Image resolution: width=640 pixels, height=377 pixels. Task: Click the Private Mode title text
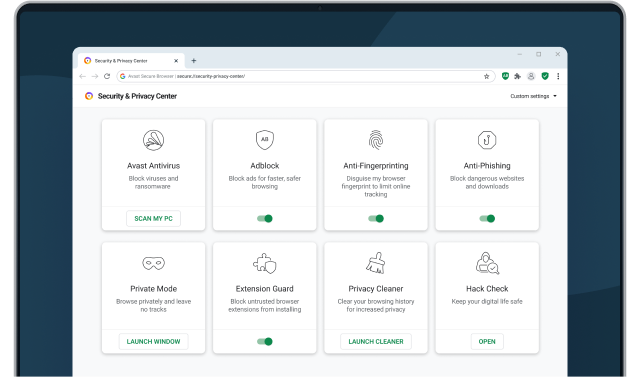pos(153,289)
